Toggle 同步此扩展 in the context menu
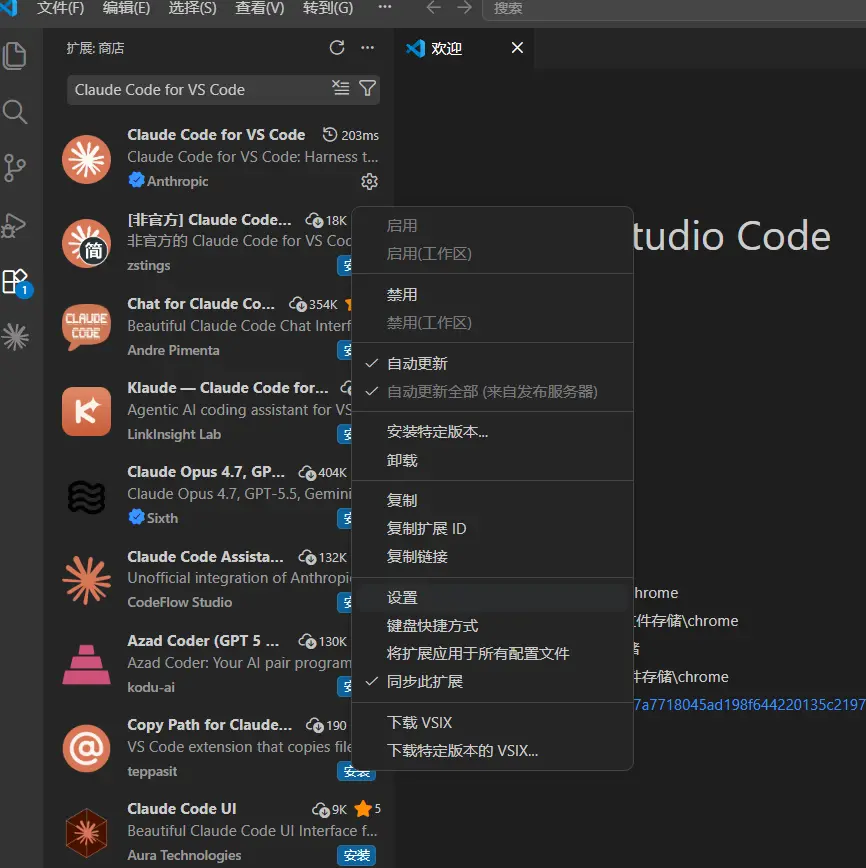This screenshot has width=866, height=868. coord(492,681)
